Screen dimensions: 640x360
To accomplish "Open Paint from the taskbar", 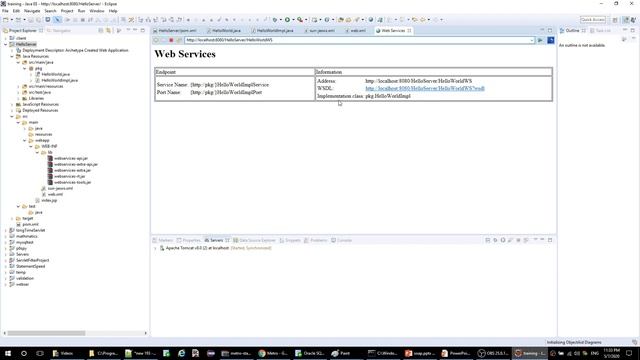I will [341, 353].
